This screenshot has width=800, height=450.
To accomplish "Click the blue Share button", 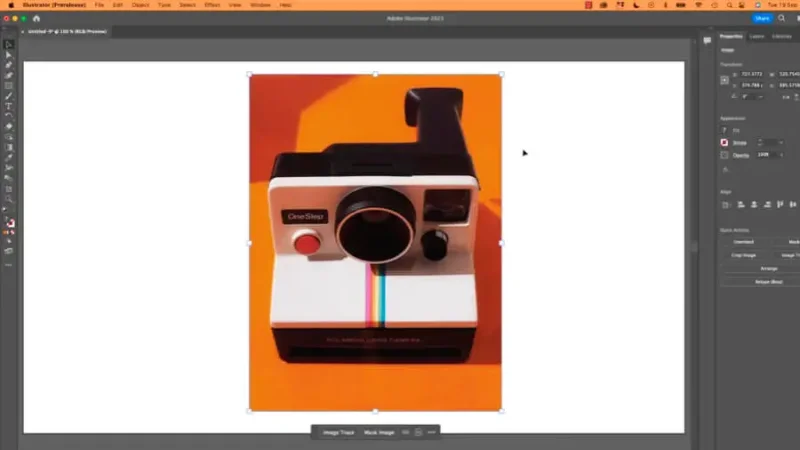I will coord(762,18).
